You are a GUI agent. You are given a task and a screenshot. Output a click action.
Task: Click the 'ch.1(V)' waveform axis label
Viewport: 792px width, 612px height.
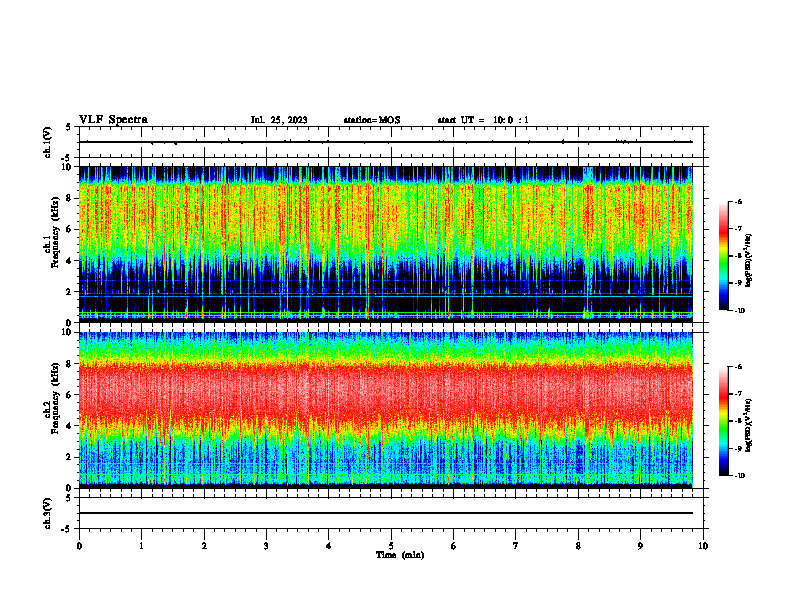(48, 142)
